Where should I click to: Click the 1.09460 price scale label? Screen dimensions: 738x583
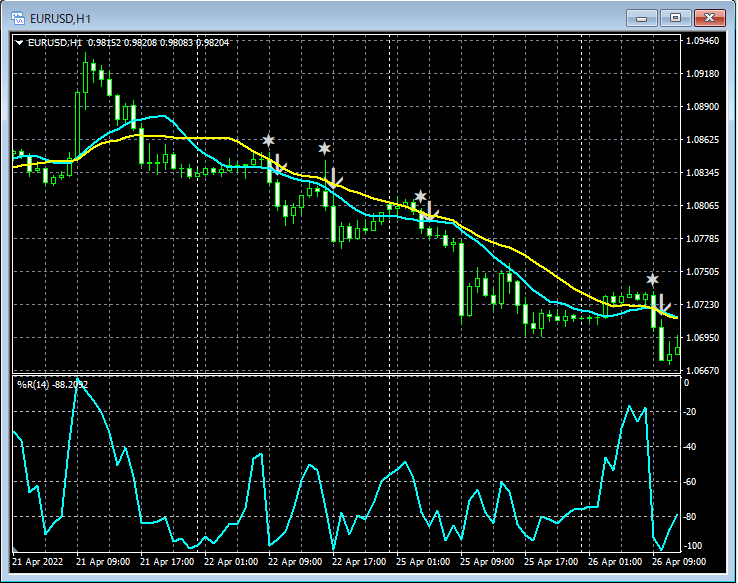pyautogui.click(x=703, y=40)
